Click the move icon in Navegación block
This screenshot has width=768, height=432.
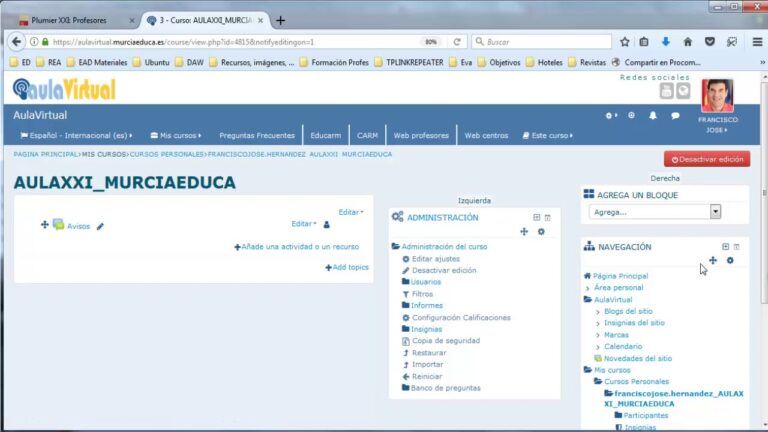[712, 261]
